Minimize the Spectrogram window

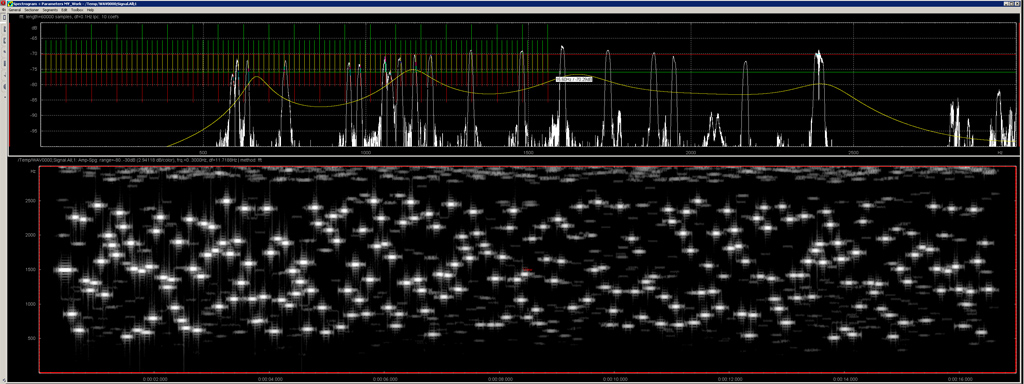pos(1006,4)
